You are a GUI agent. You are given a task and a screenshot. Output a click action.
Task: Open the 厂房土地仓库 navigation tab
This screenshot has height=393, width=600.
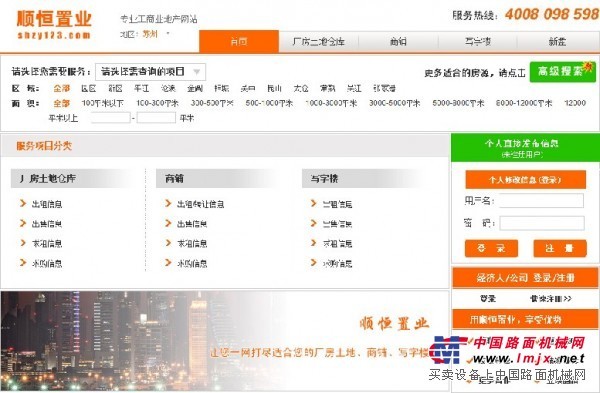tap(318, 41)
